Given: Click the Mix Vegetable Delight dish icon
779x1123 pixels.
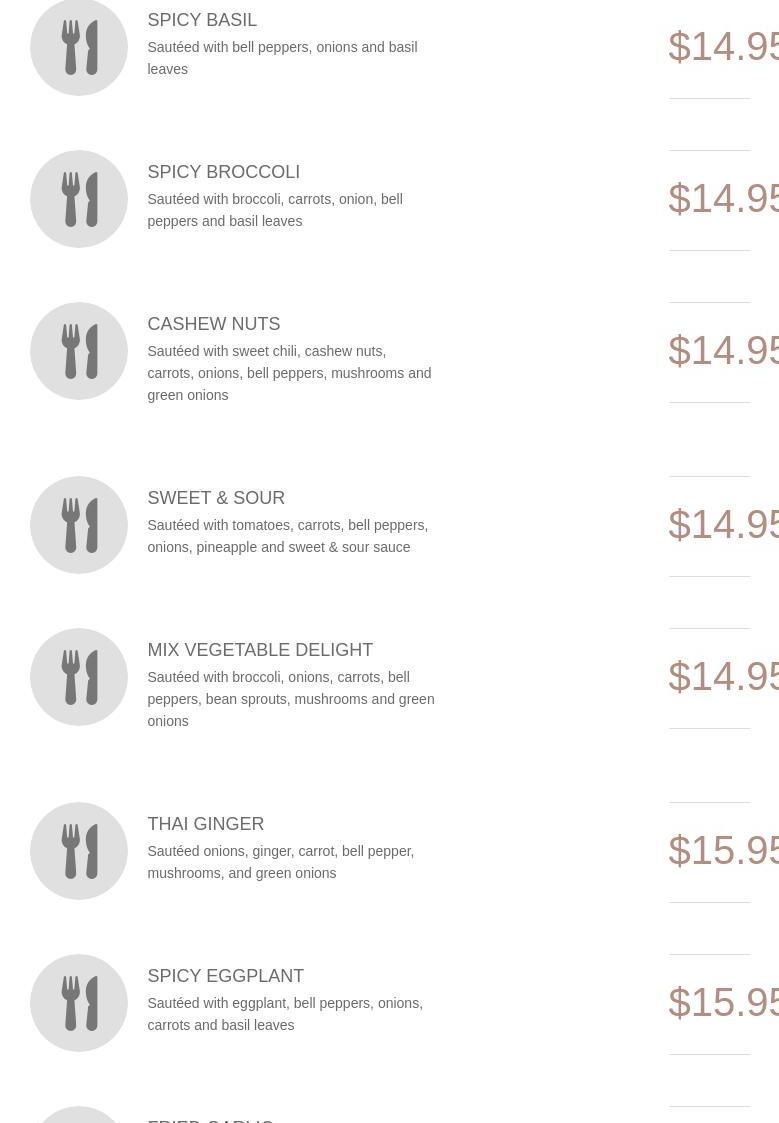Looking at the screenshot, I should (79, 677).
